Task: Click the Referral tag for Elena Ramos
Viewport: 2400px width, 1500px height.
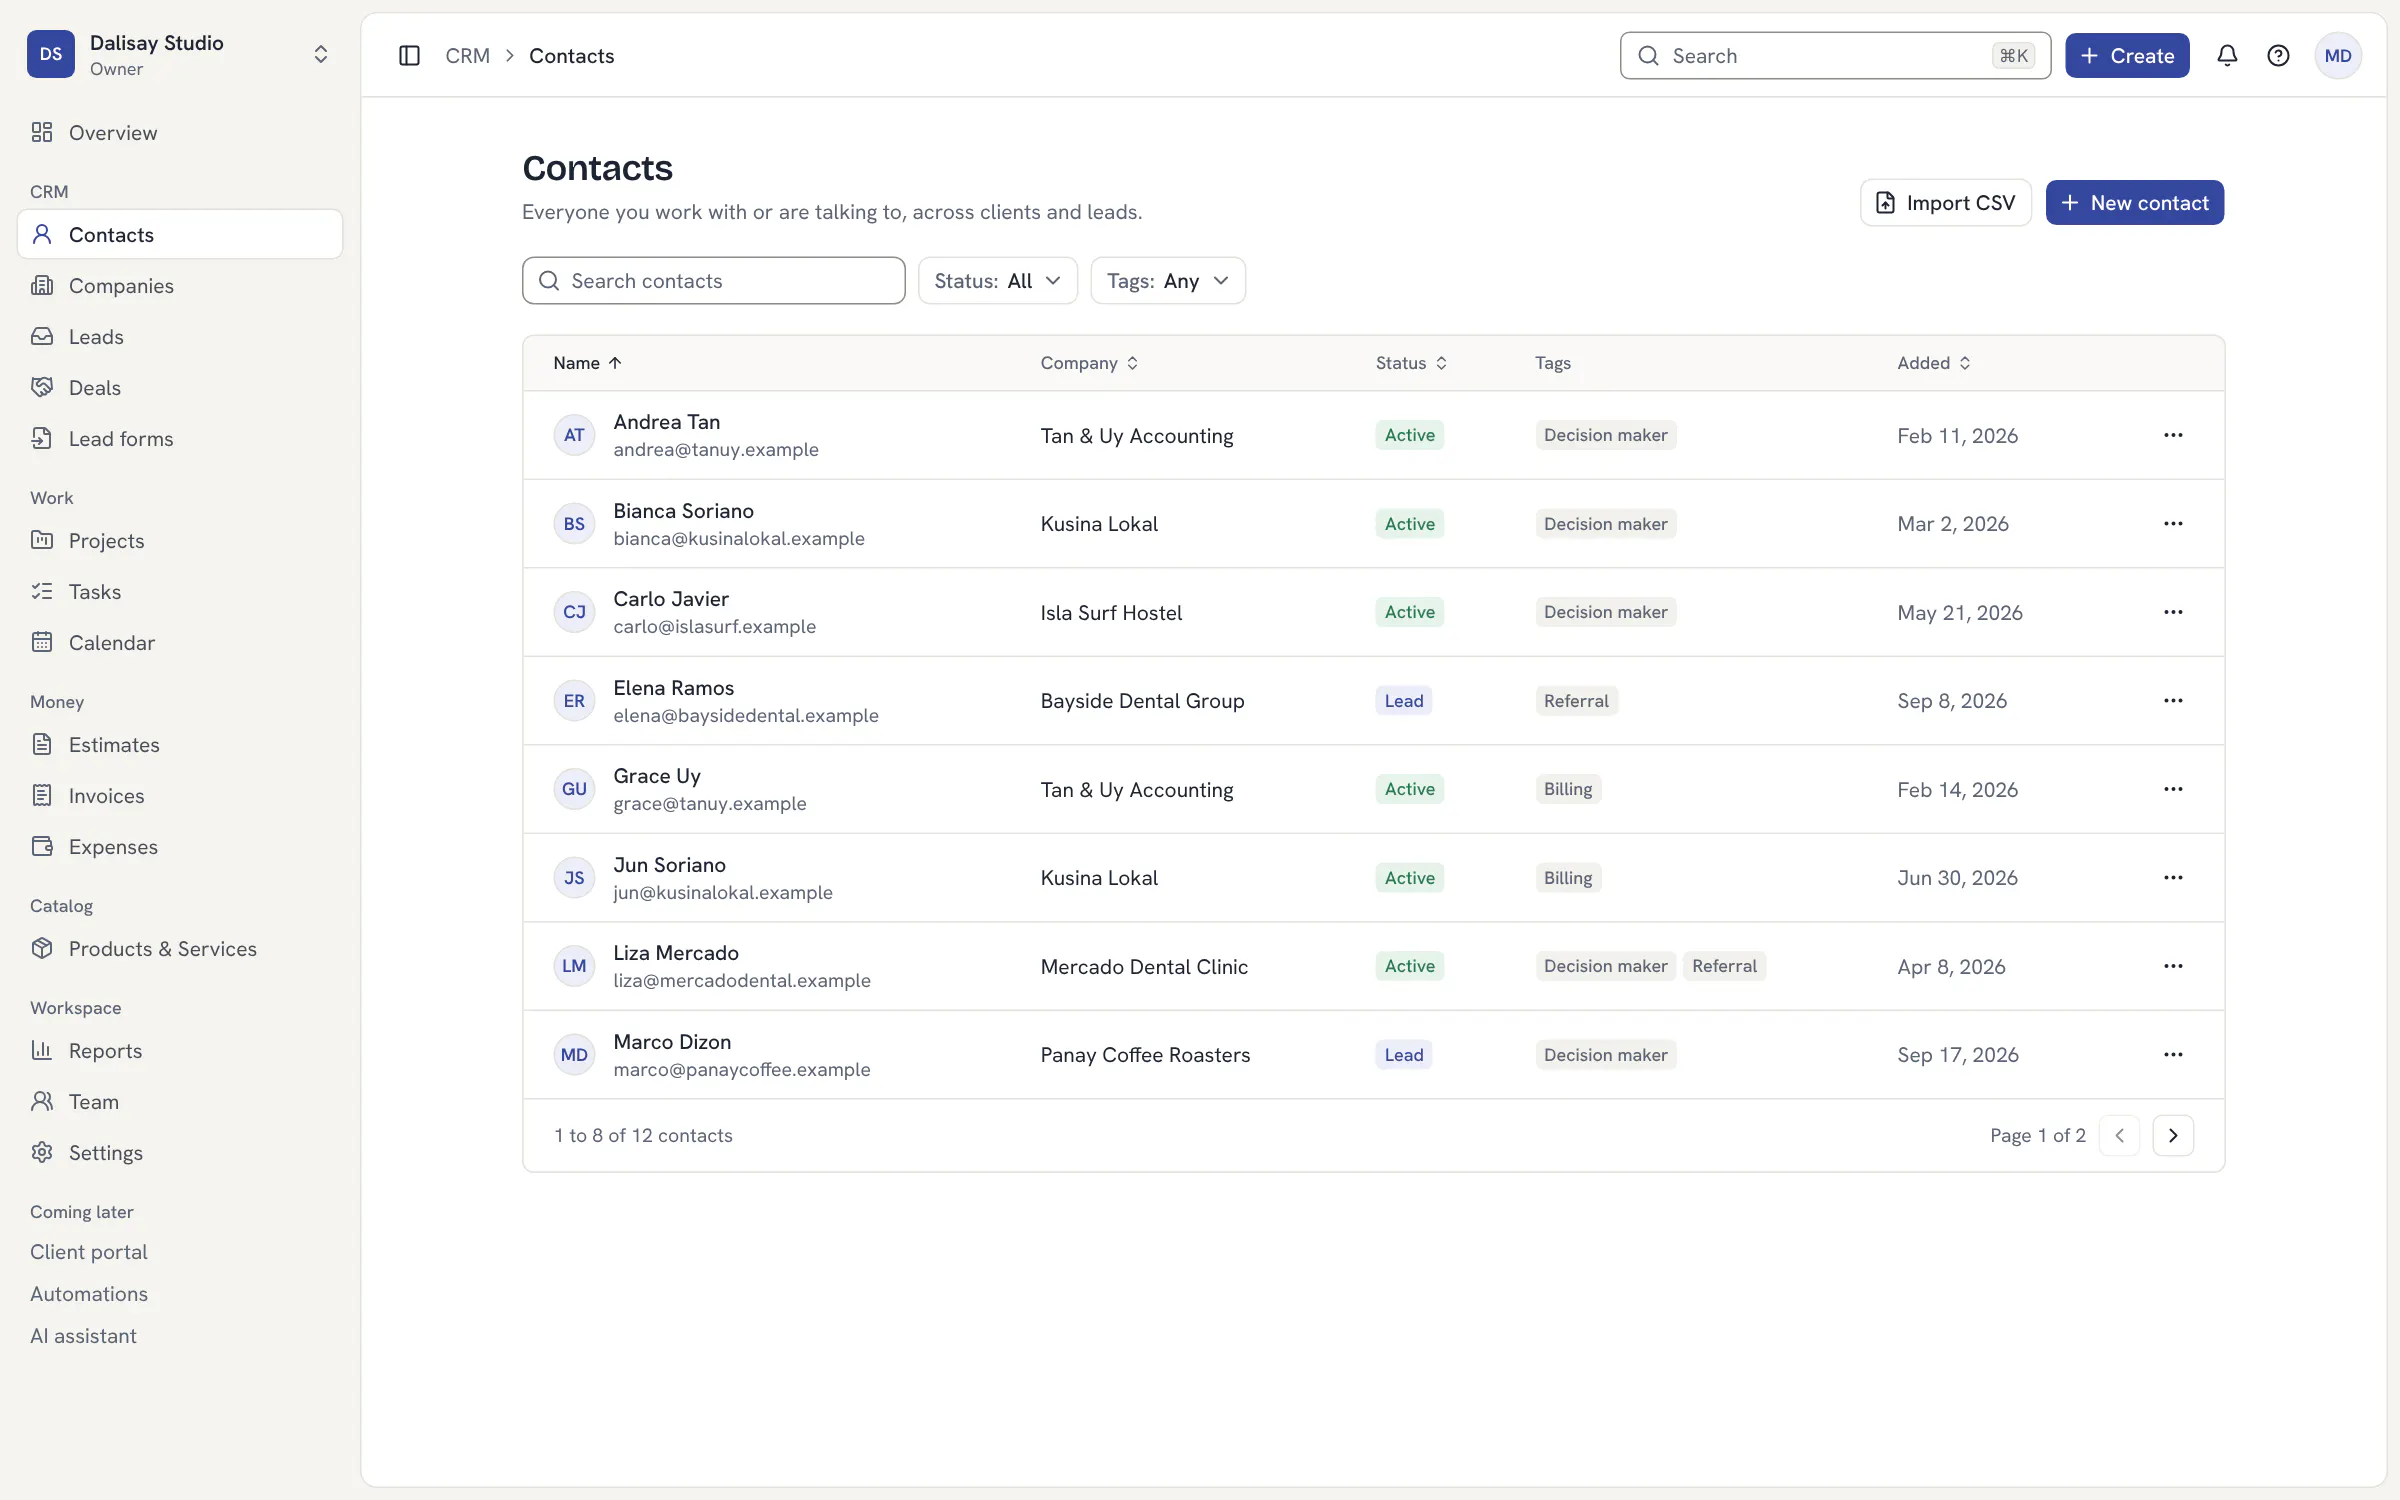Action: (x=1576, y=701)
